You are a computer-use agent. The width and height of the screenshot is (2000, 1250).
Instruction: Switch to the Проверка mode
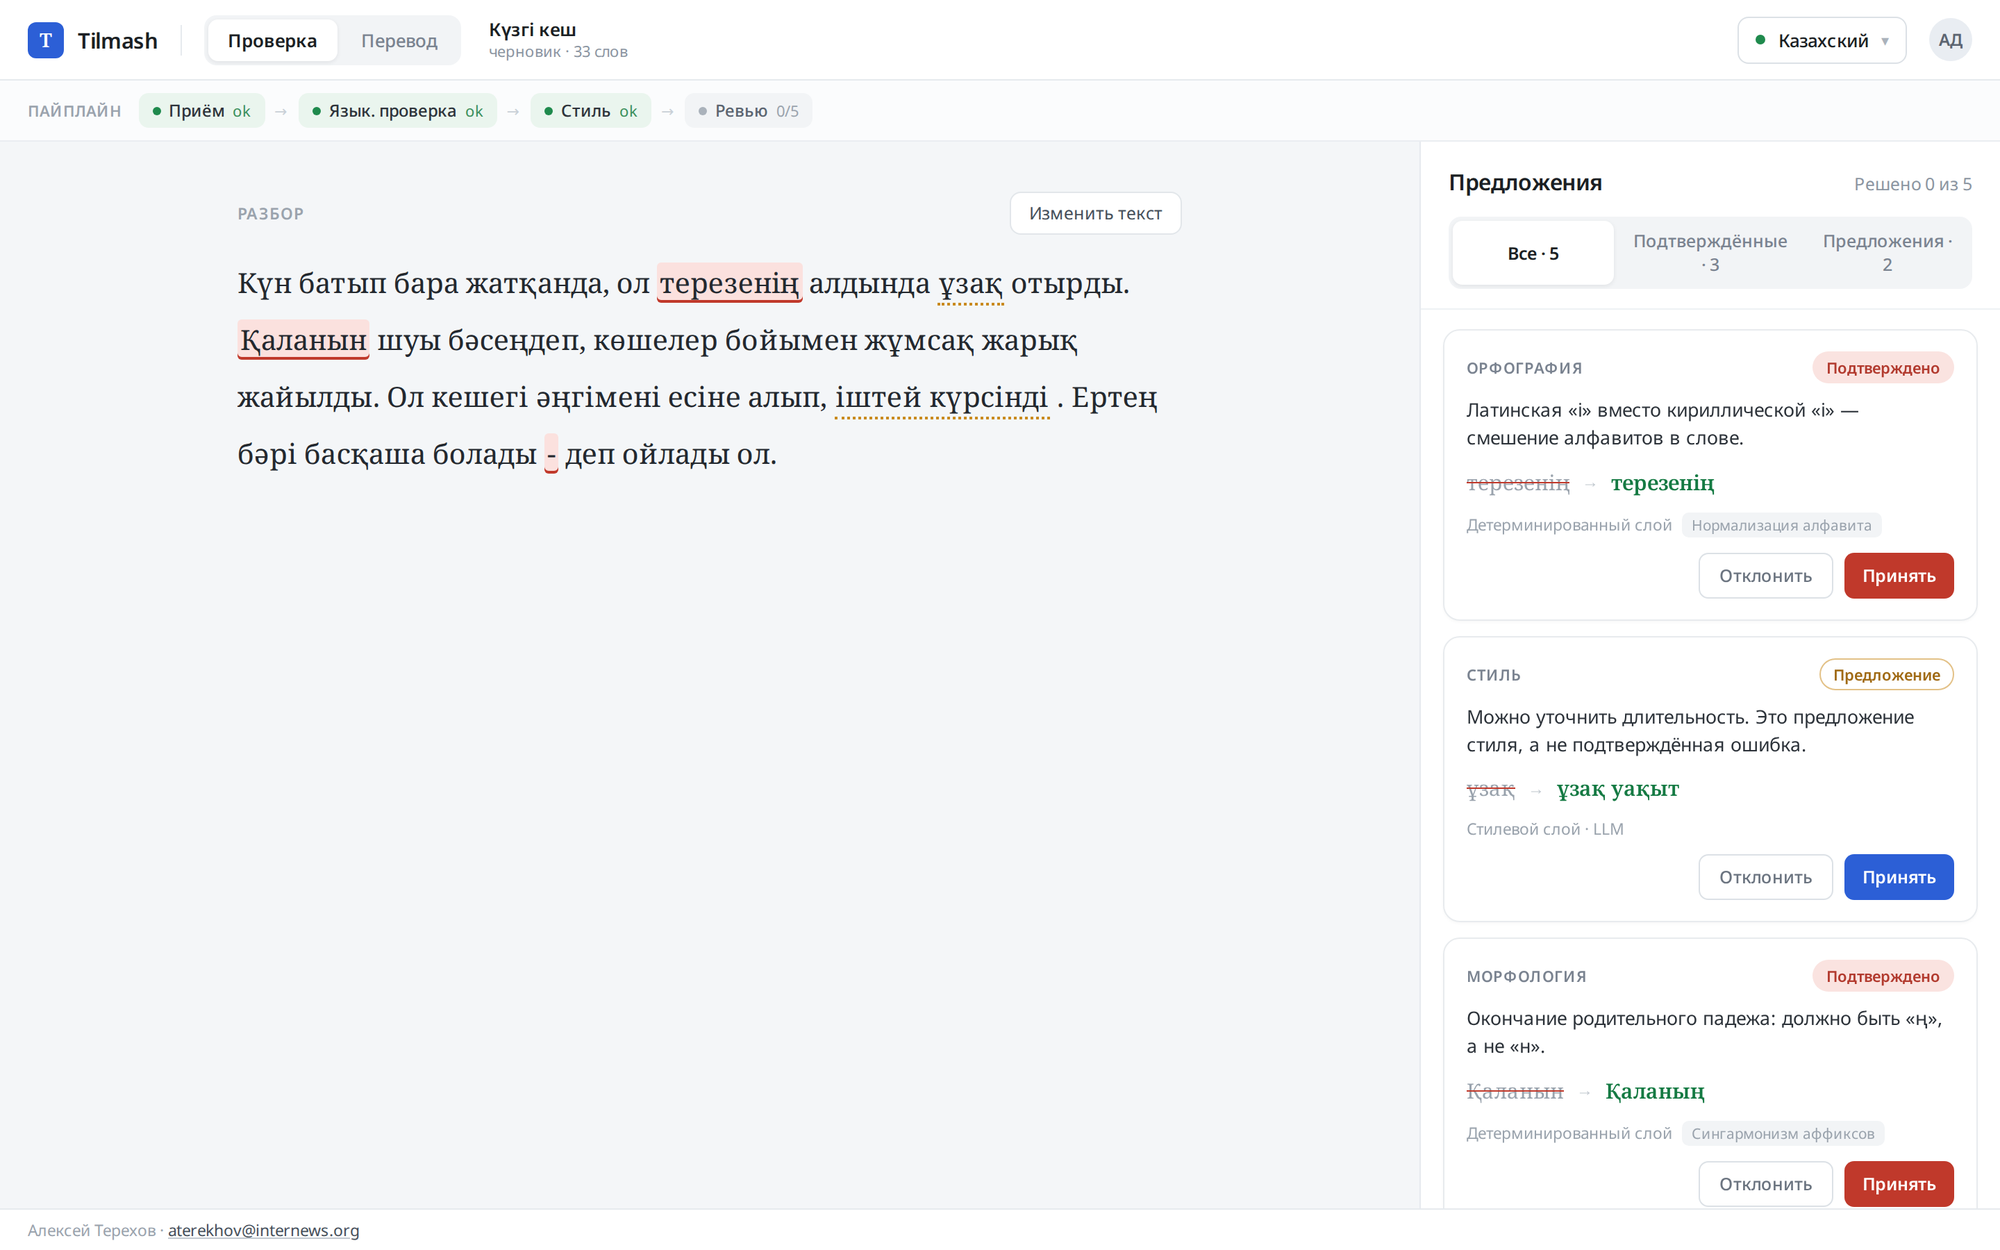tap(272, 40)
